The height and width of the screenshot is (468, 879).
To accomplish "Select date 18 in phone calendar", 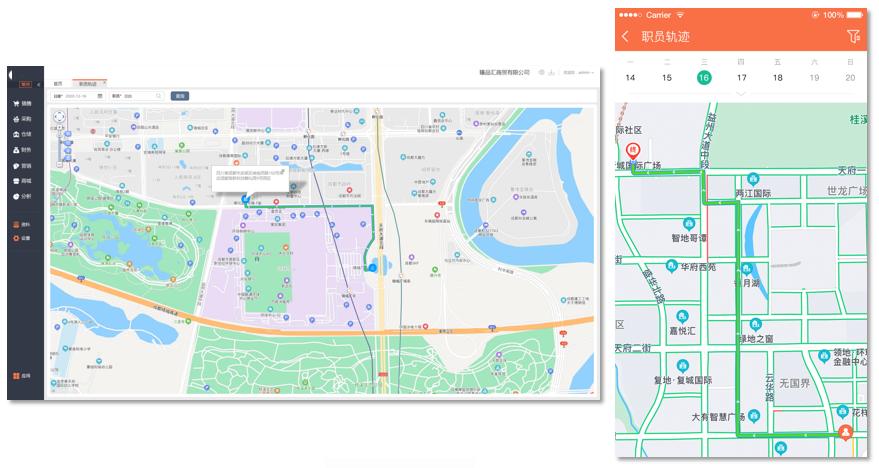I will [x=778, y=77].
